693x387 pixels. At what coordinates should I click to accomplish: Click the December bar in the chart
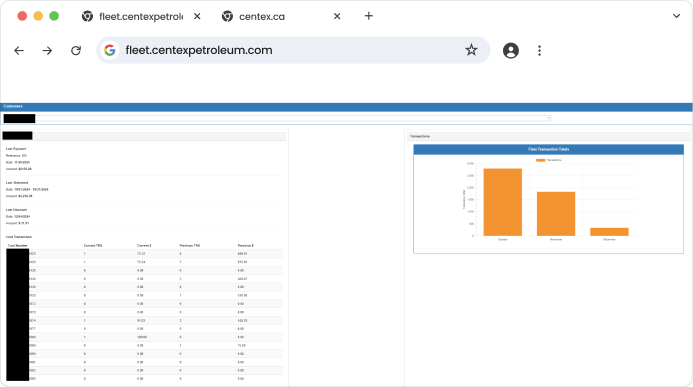point(609,232)
